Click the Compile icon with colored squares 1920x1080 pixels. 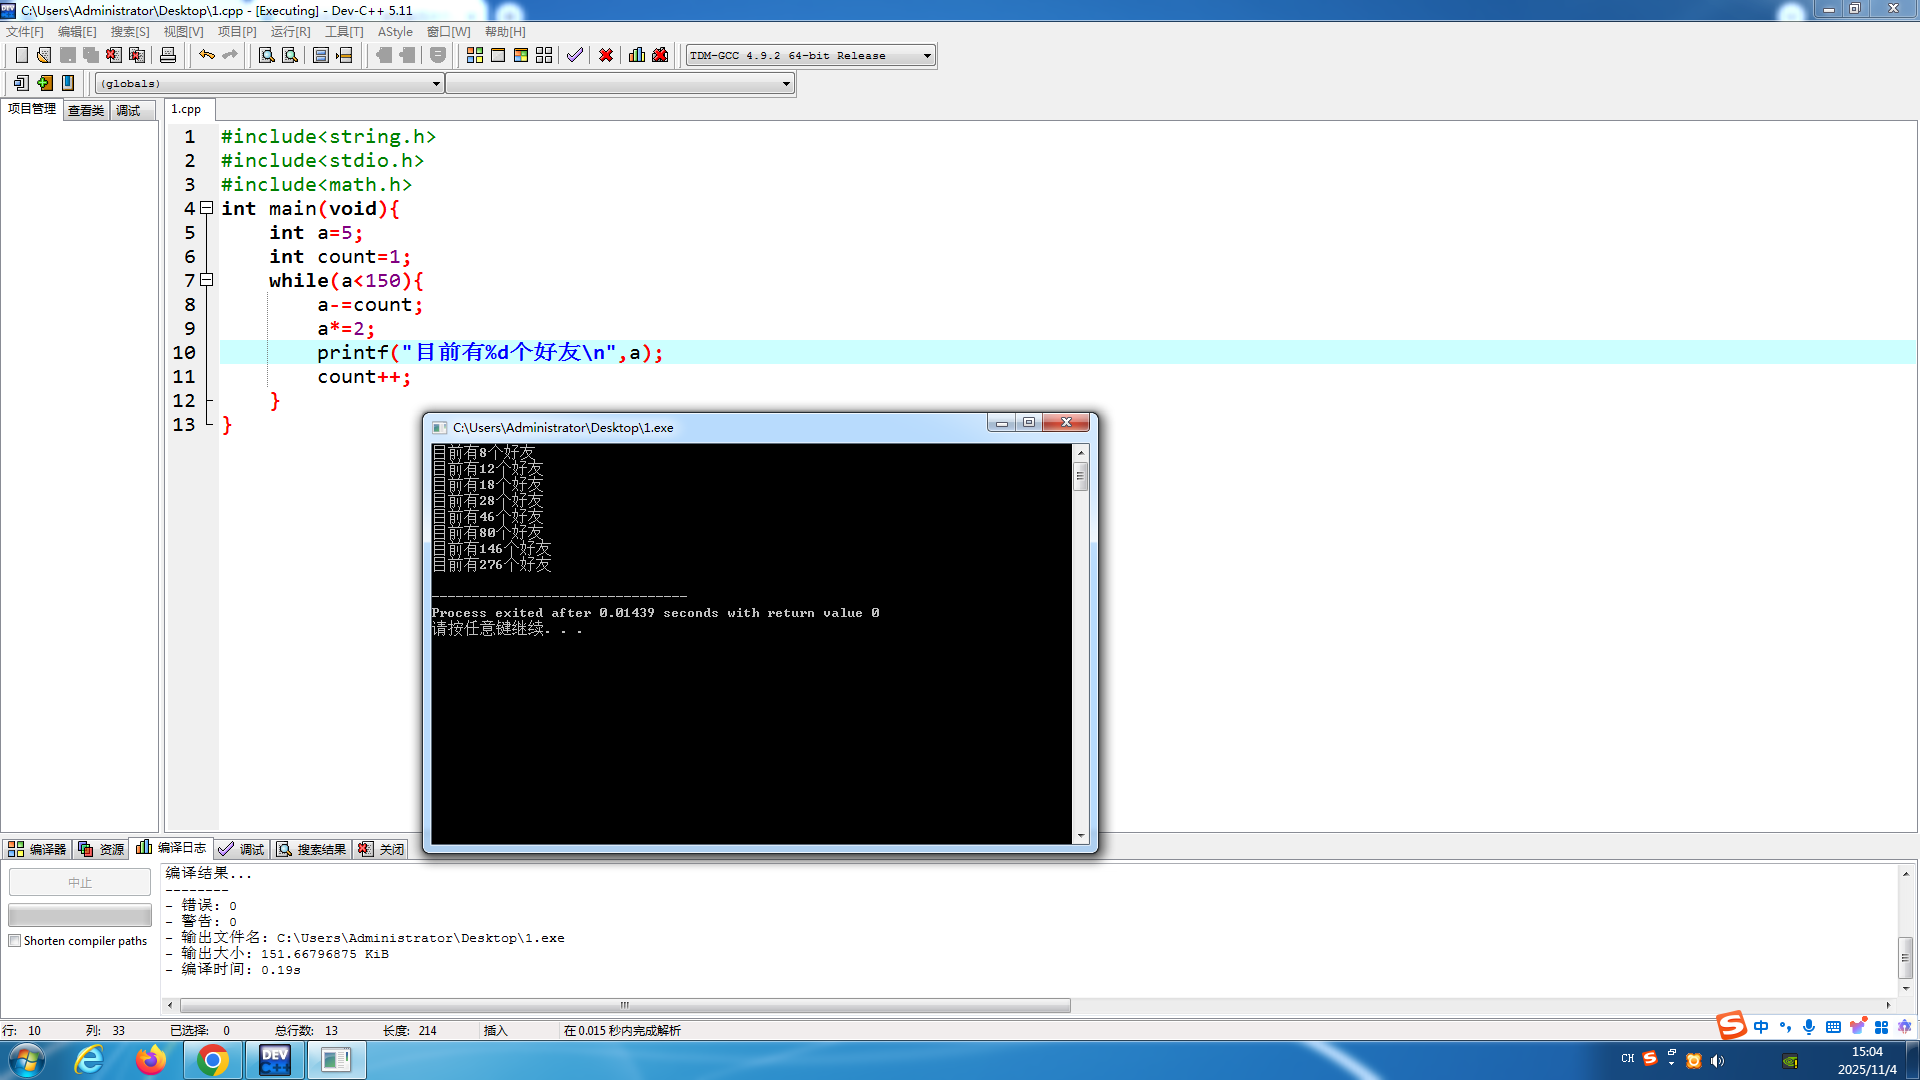coord(475,55)
